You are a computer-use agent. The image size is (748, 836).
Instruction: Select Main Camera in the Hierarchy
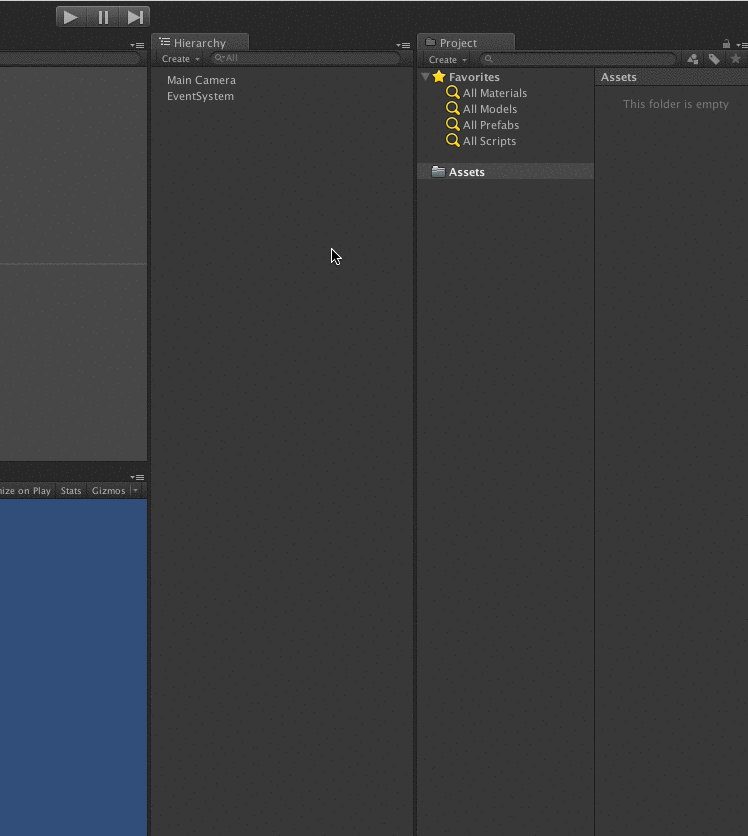coord(201,80)
